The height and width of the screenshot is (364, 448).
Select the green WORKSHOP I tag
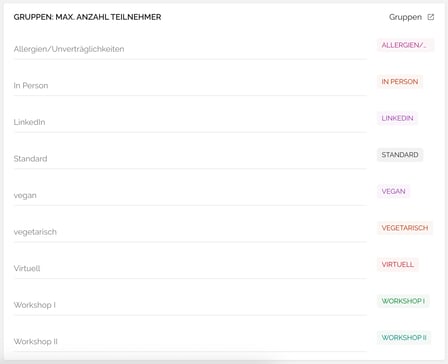tap(403, 301)
